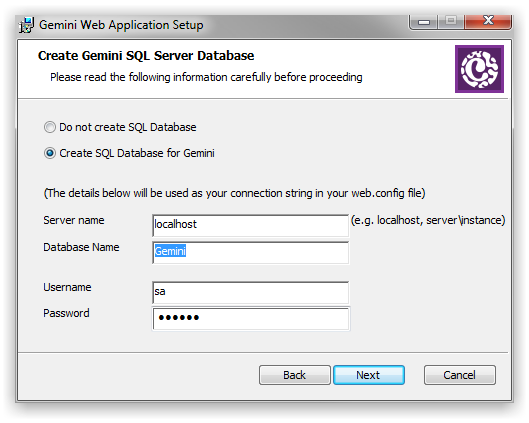
Task: Click the grayed-out maximize button
Action: coord(451,21)
